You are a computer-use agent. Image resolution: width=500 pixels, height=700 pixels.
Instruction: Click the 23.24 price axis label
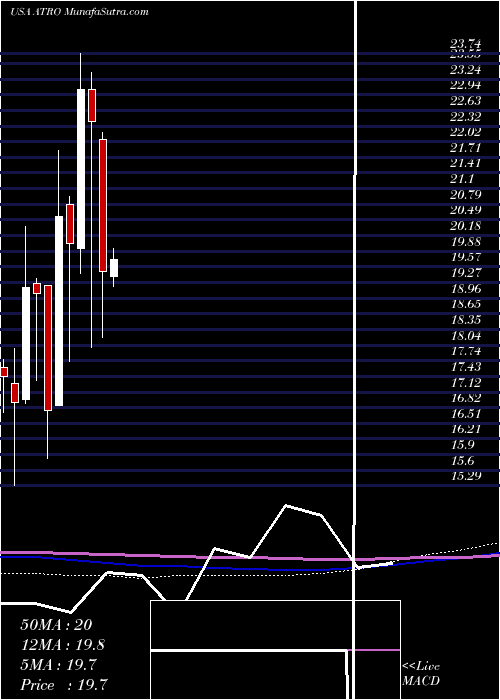point(466,70)
